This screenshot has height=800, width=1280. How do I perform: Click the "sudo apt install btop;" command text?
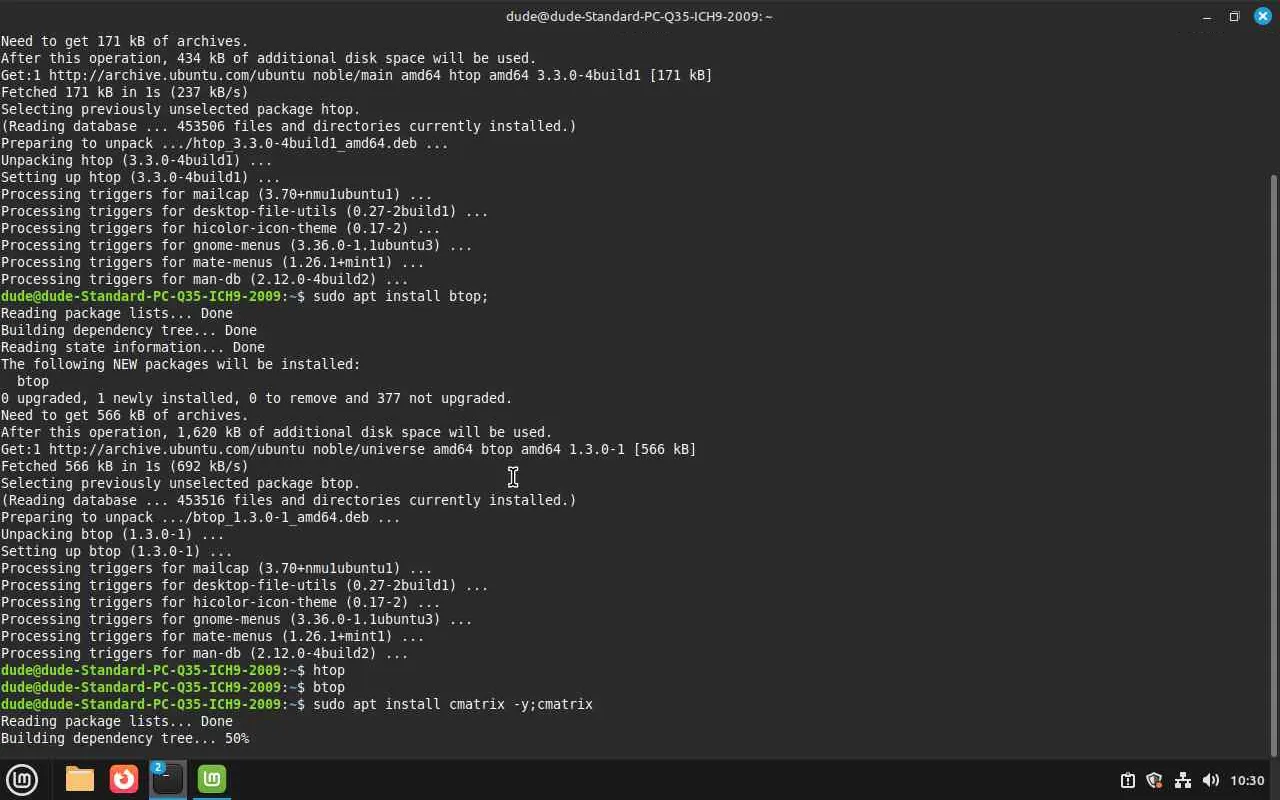tap(400, 296)
